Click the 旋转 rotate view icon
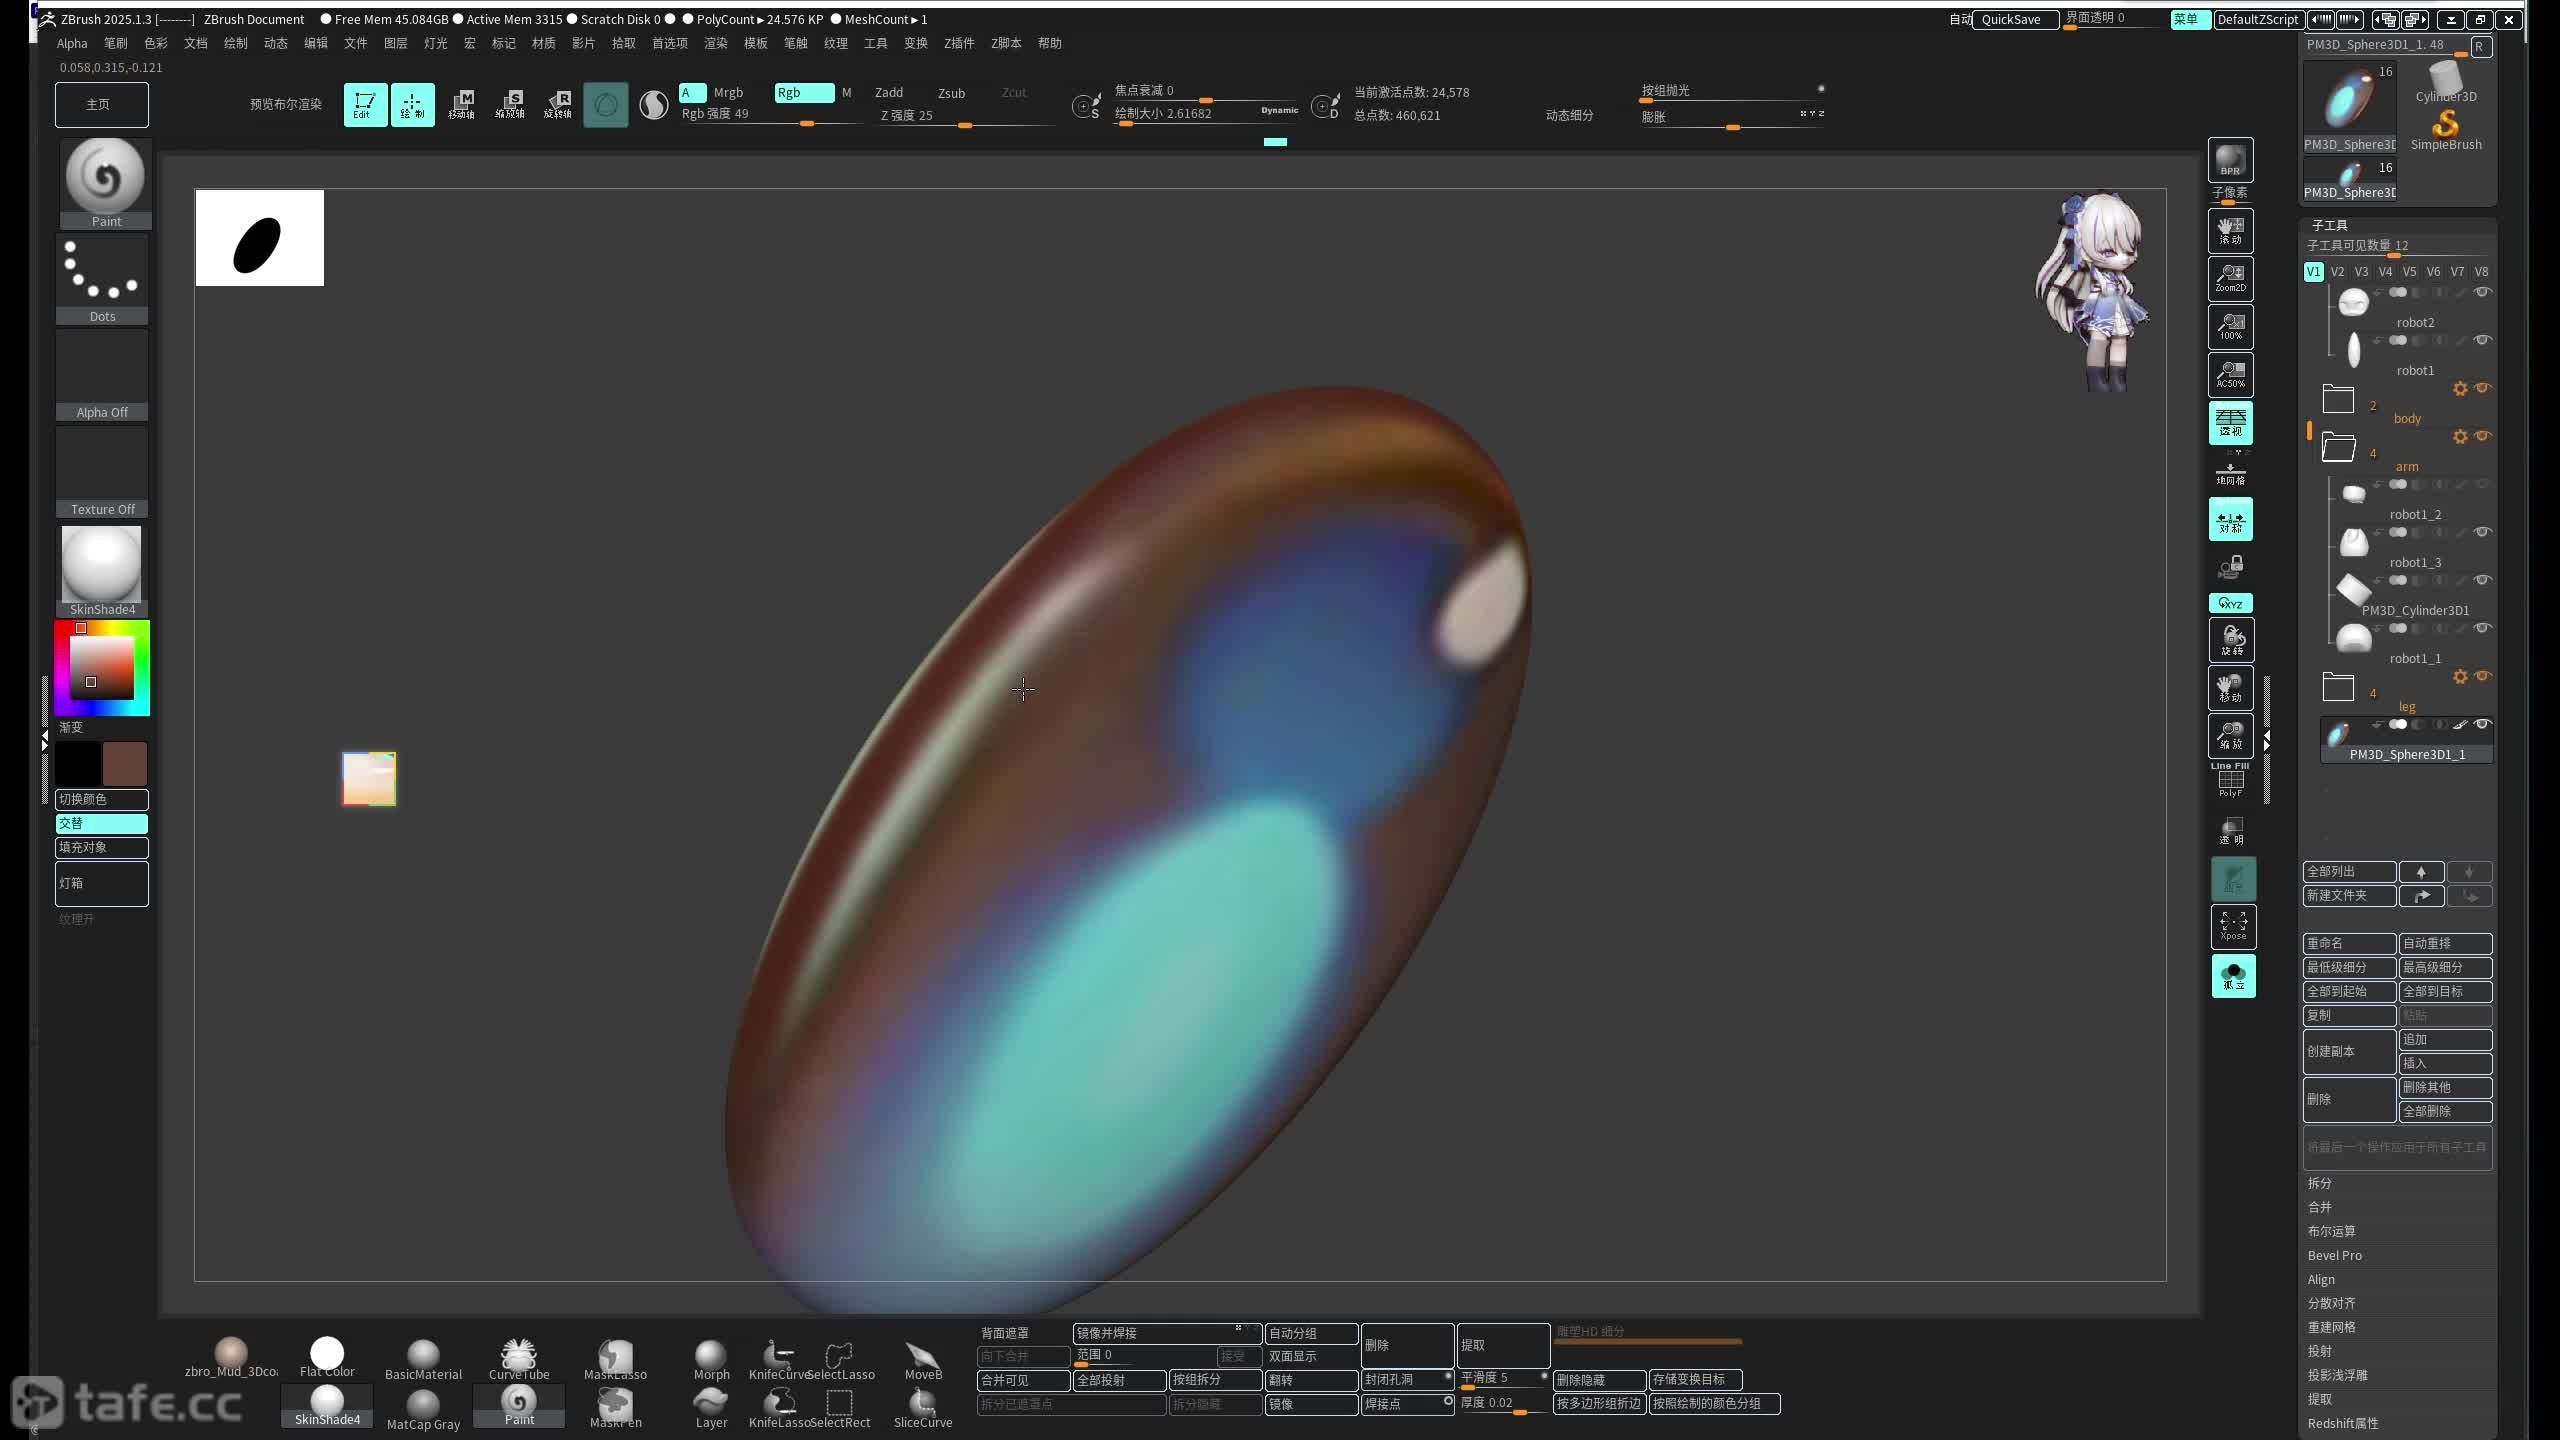Screen dimensions: 2560x1440 click(2230, 640)
